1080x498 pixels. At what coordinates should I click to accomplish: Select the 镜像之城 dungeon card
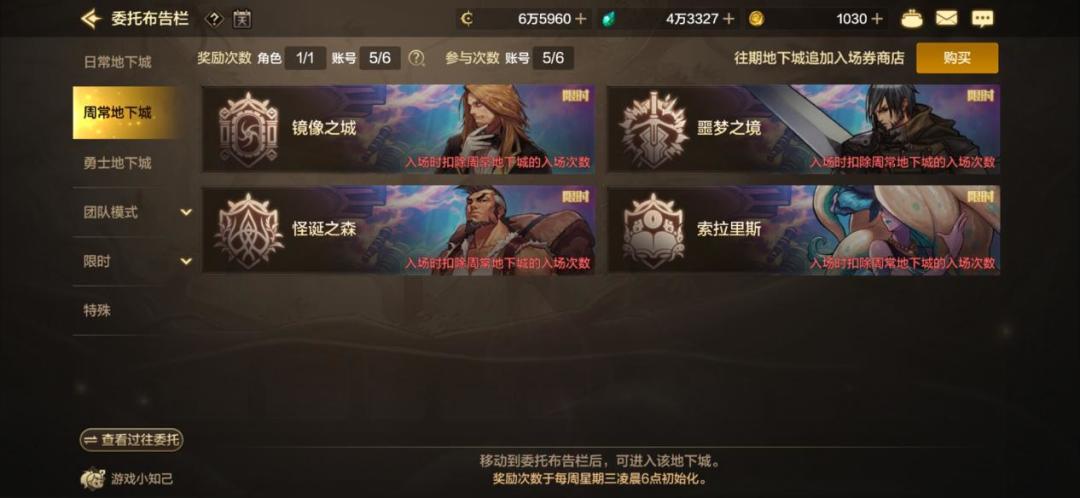coord(398,129)
